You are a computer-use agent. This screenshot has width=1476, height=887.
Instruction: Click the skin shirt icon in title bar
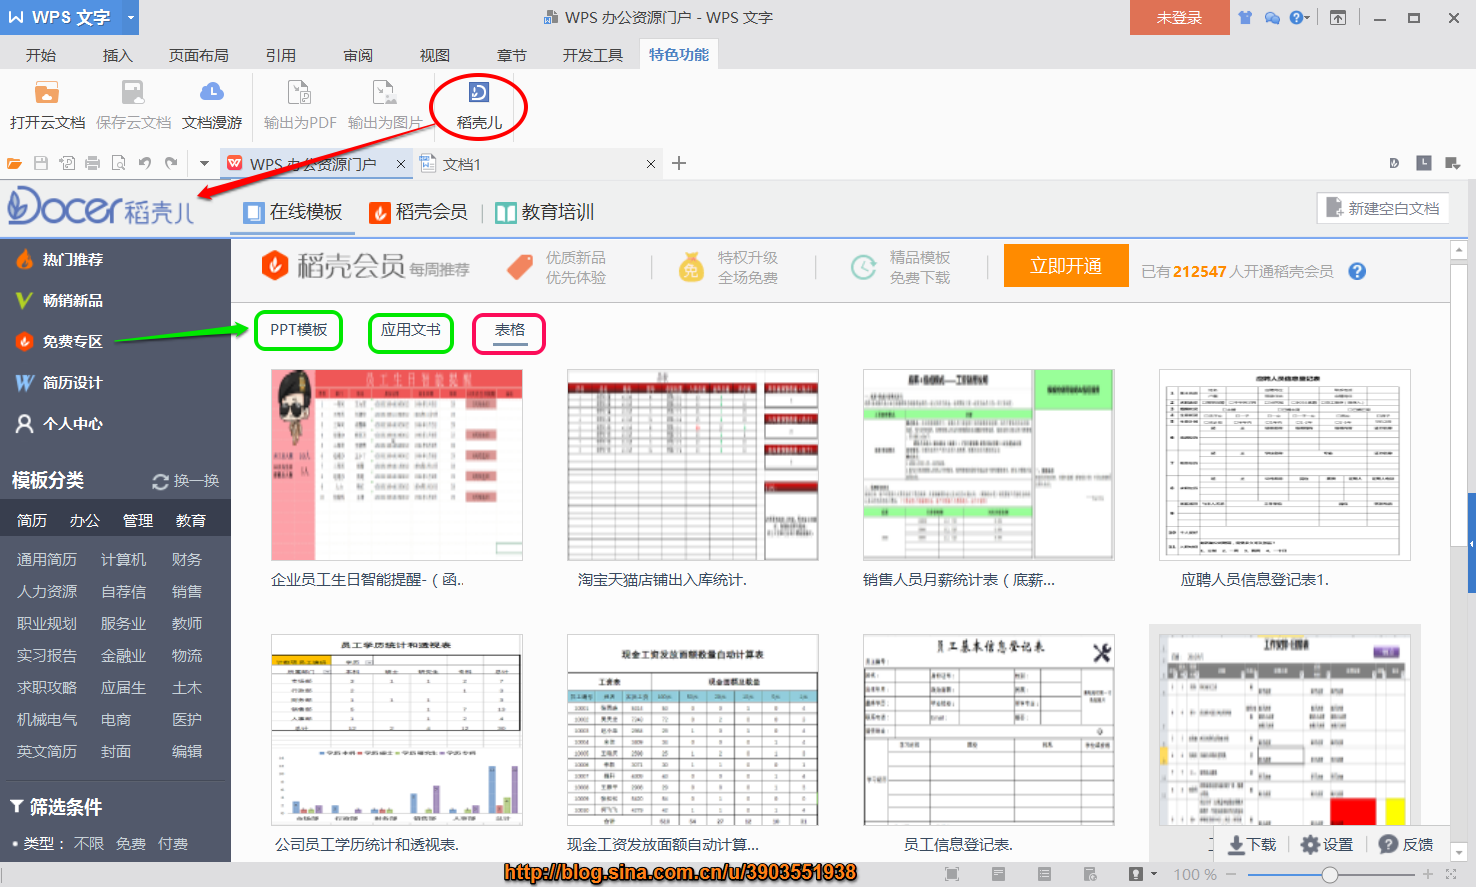[x=1246, y=18]
